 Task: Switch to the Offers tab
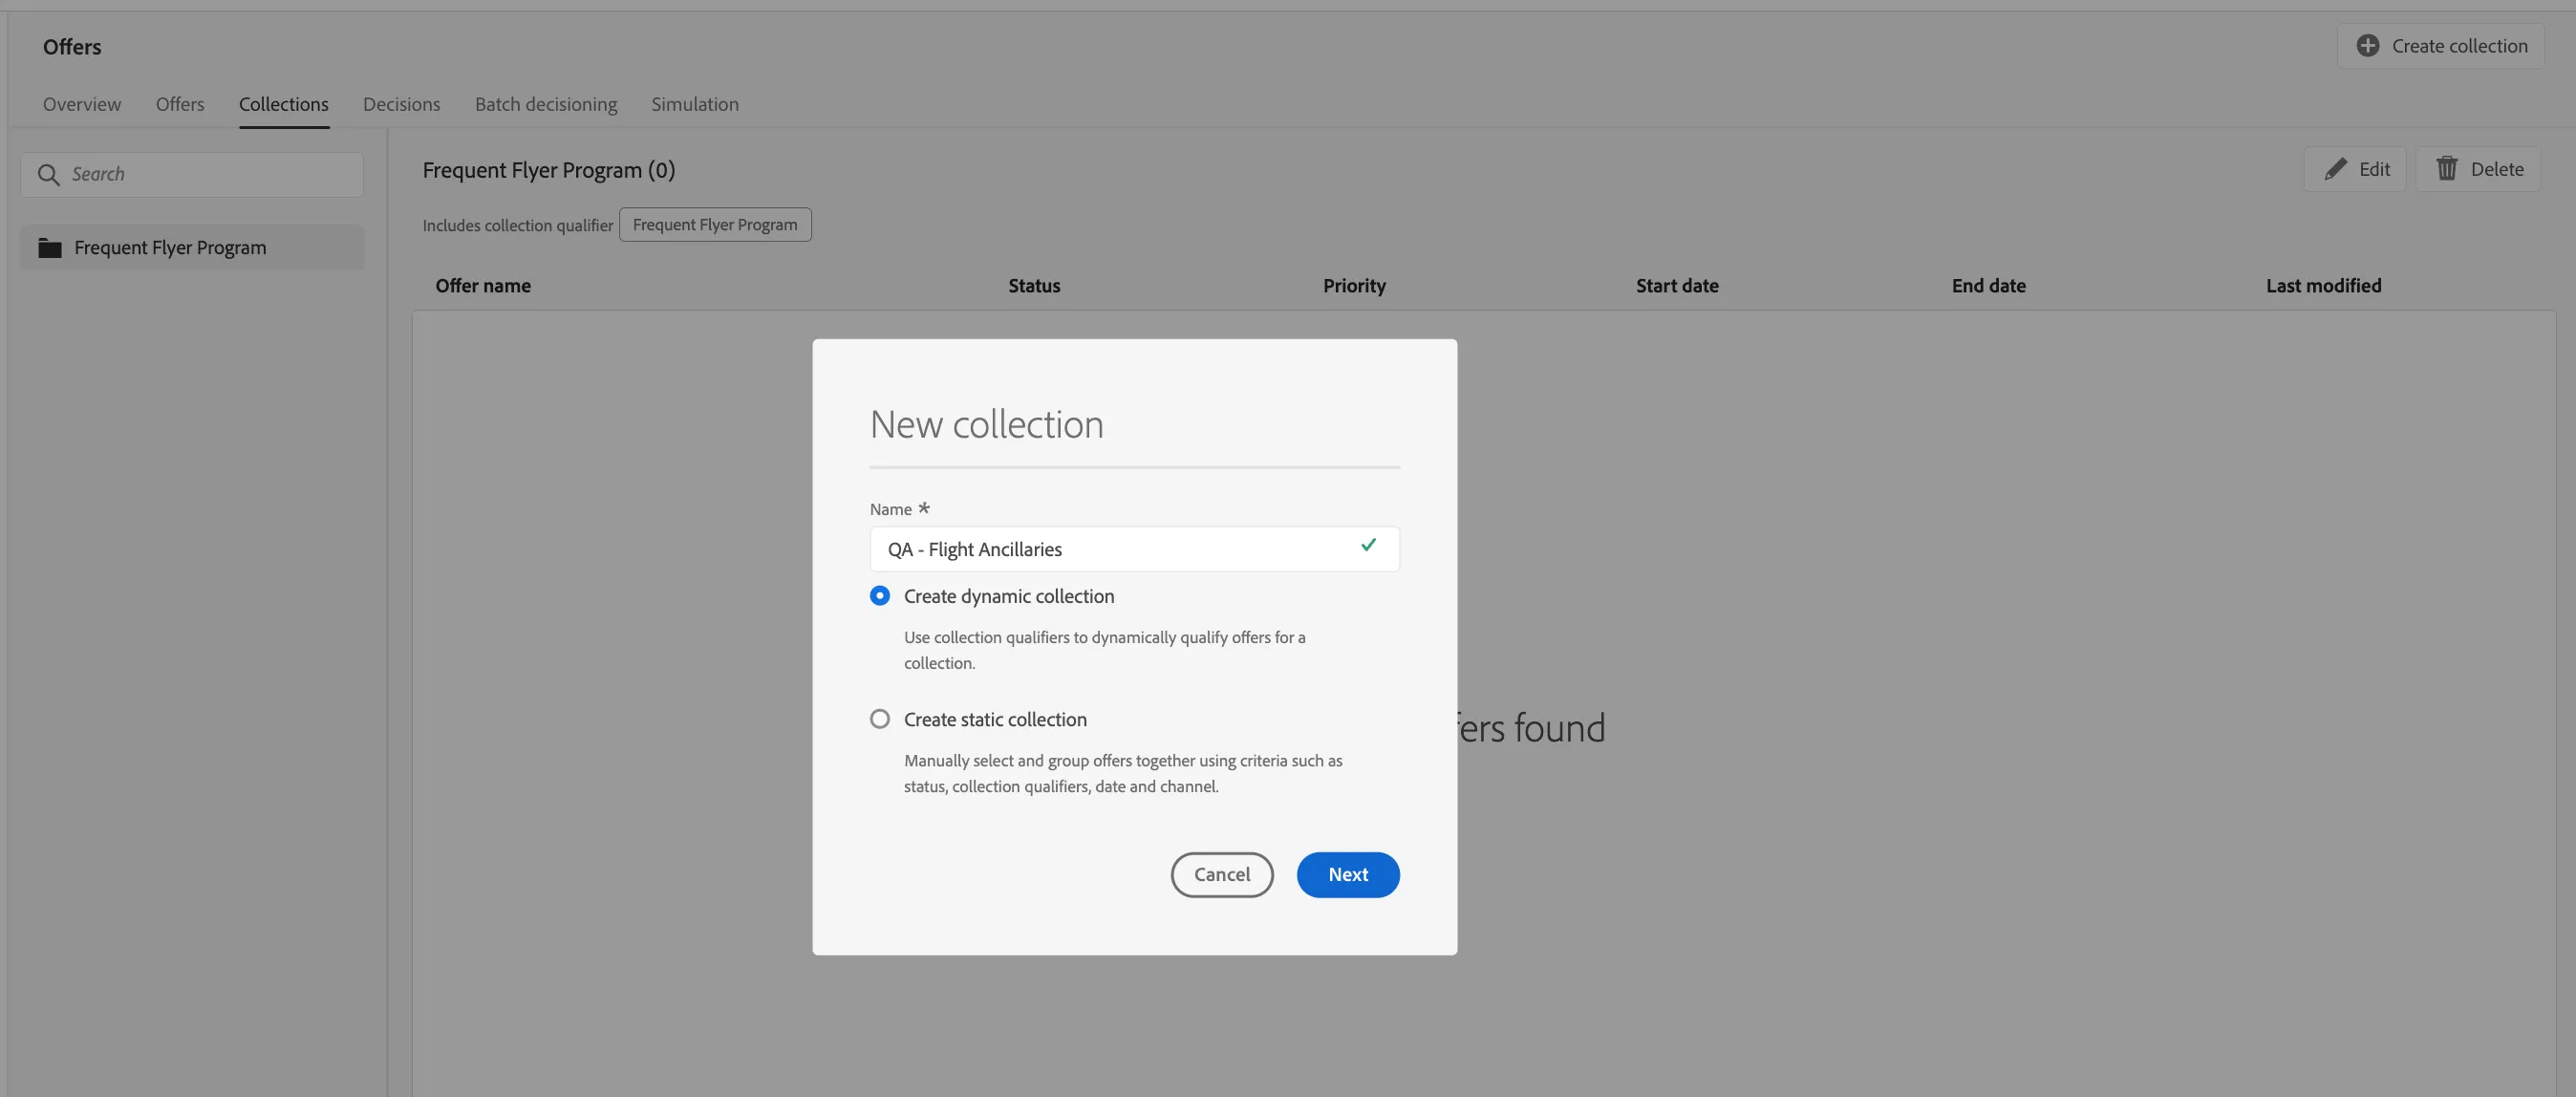[x=180, y=104]
